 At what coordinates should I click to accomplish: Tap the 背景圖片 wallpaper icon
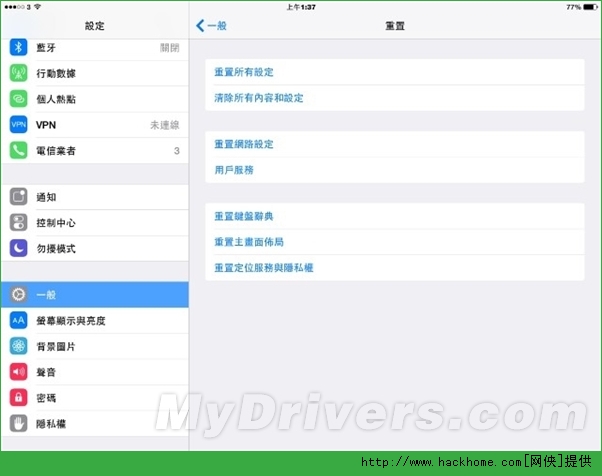(x=18, y=346)
